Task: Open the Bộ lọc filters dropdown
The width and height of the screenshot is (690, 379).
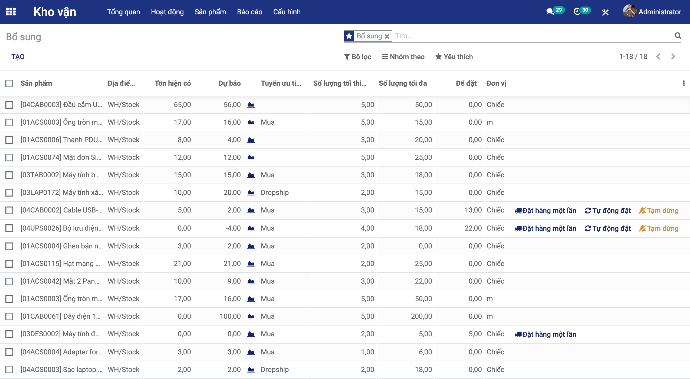Action: 357,56
